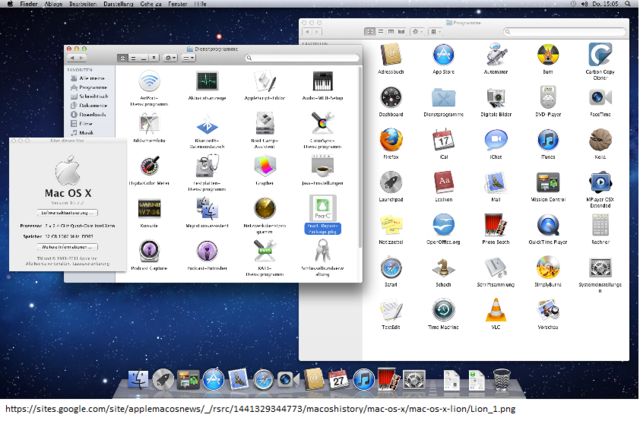Open App Store in the Programme window
This screenshot has height=421, width=640.
(x=443, y=54)
